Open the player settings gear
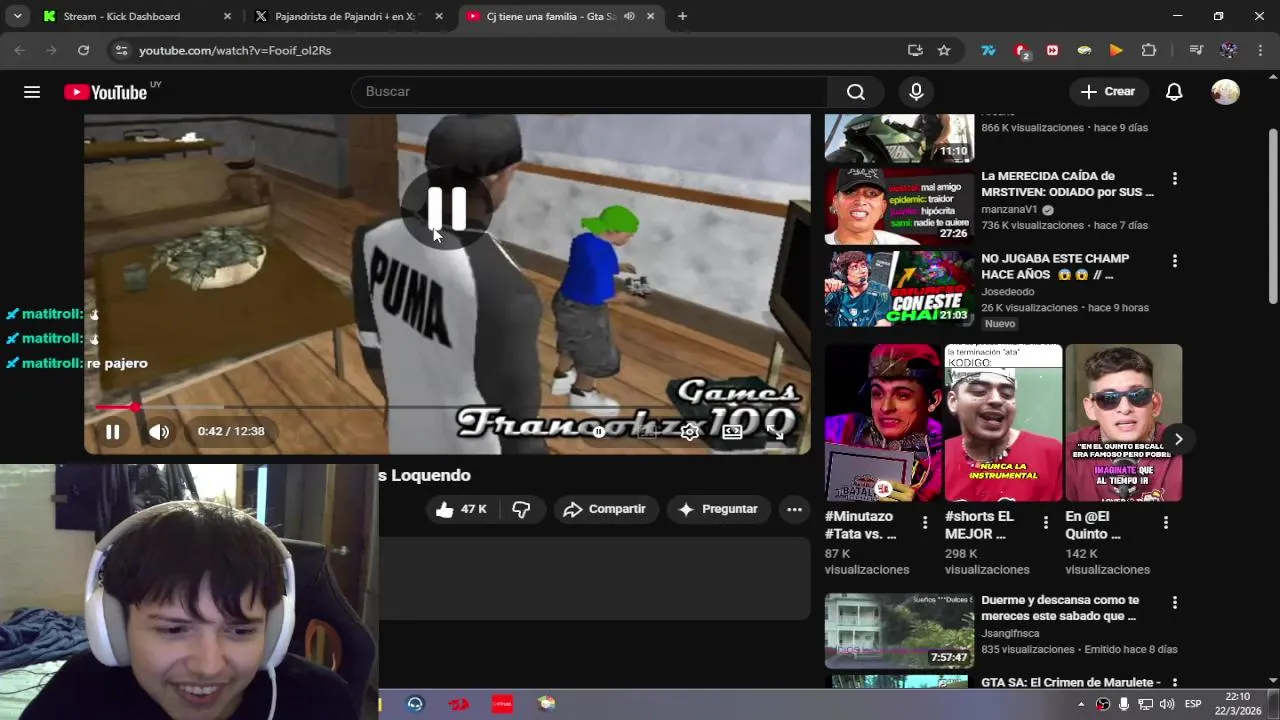The height and width of the screenshot is (720, 1280). point(689,432)
